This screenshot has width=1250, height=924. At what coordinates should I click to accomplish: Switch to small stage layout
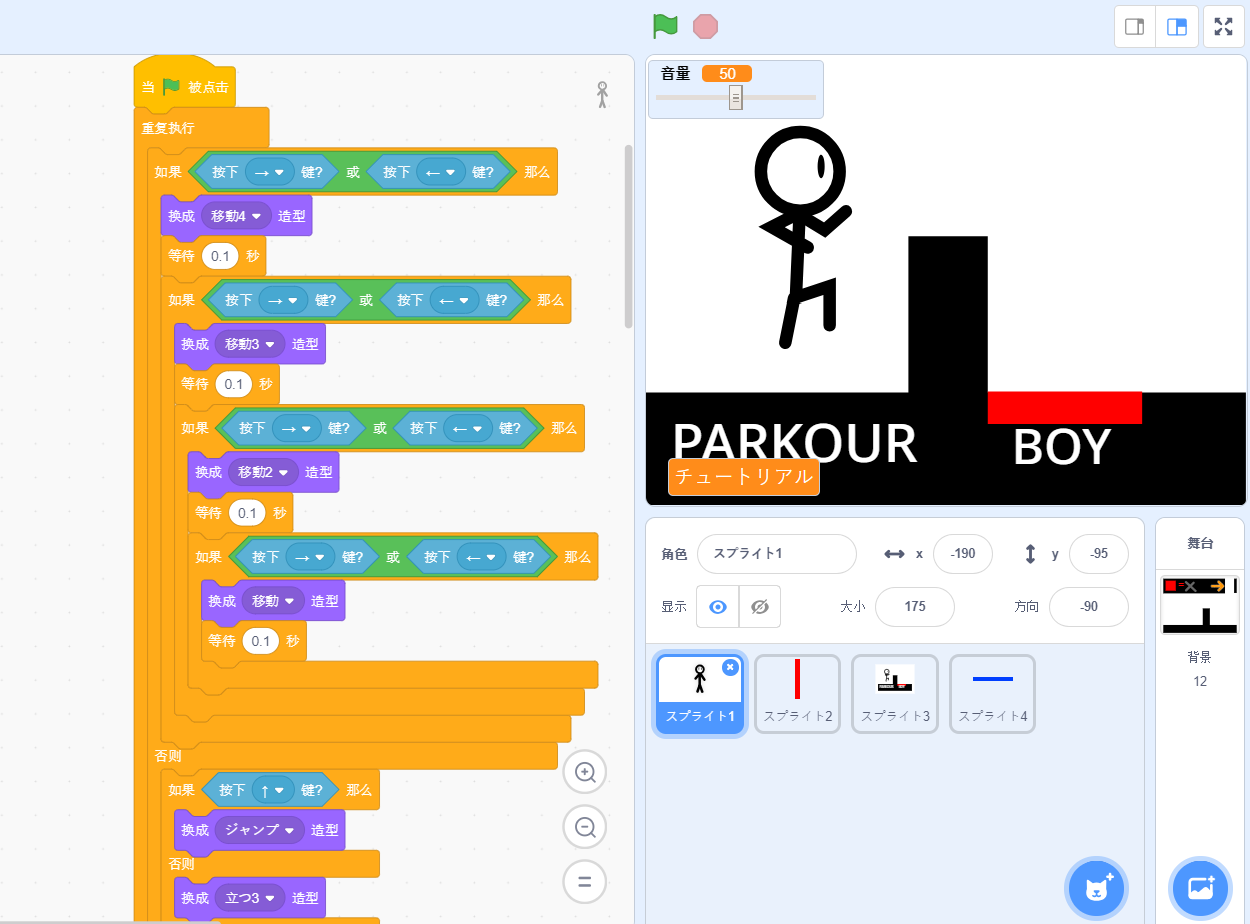1135,27
